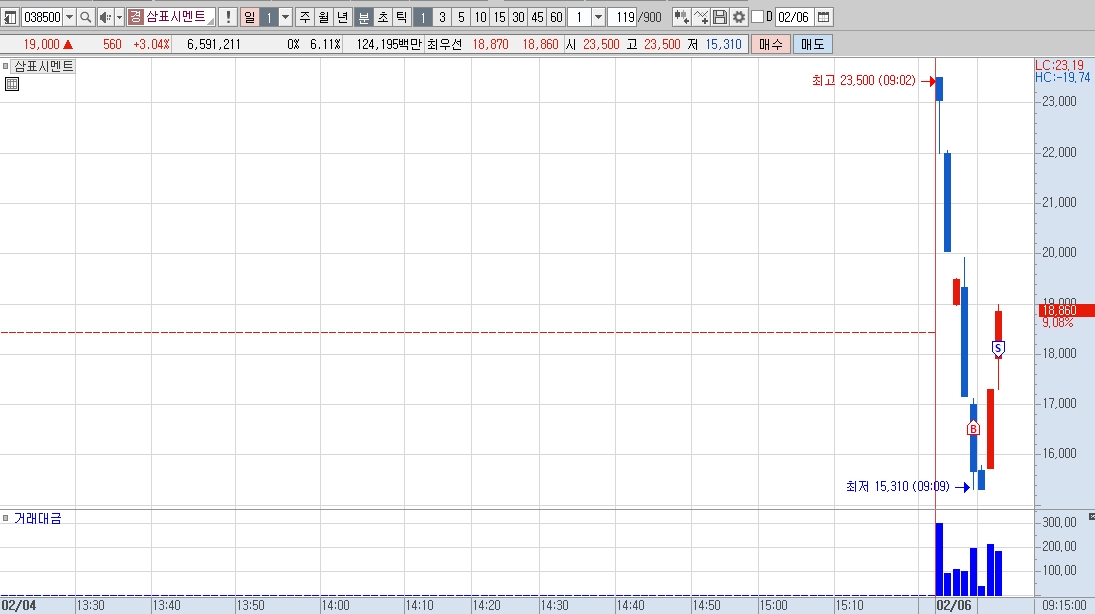Click the small icon at volume panel corner

click(1092, 517)
